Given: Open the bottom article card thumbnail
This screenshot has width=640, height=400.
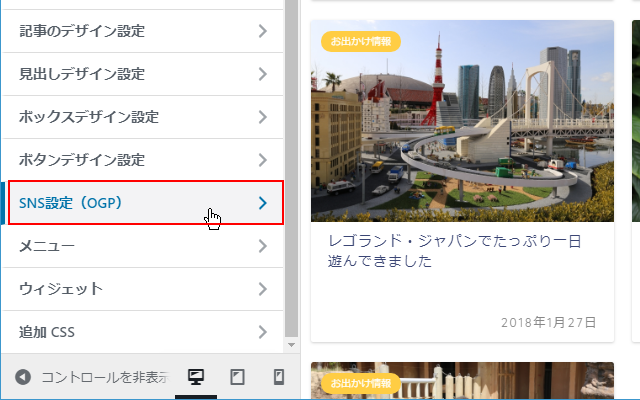Looking at the screenshot, I should 462,380.
